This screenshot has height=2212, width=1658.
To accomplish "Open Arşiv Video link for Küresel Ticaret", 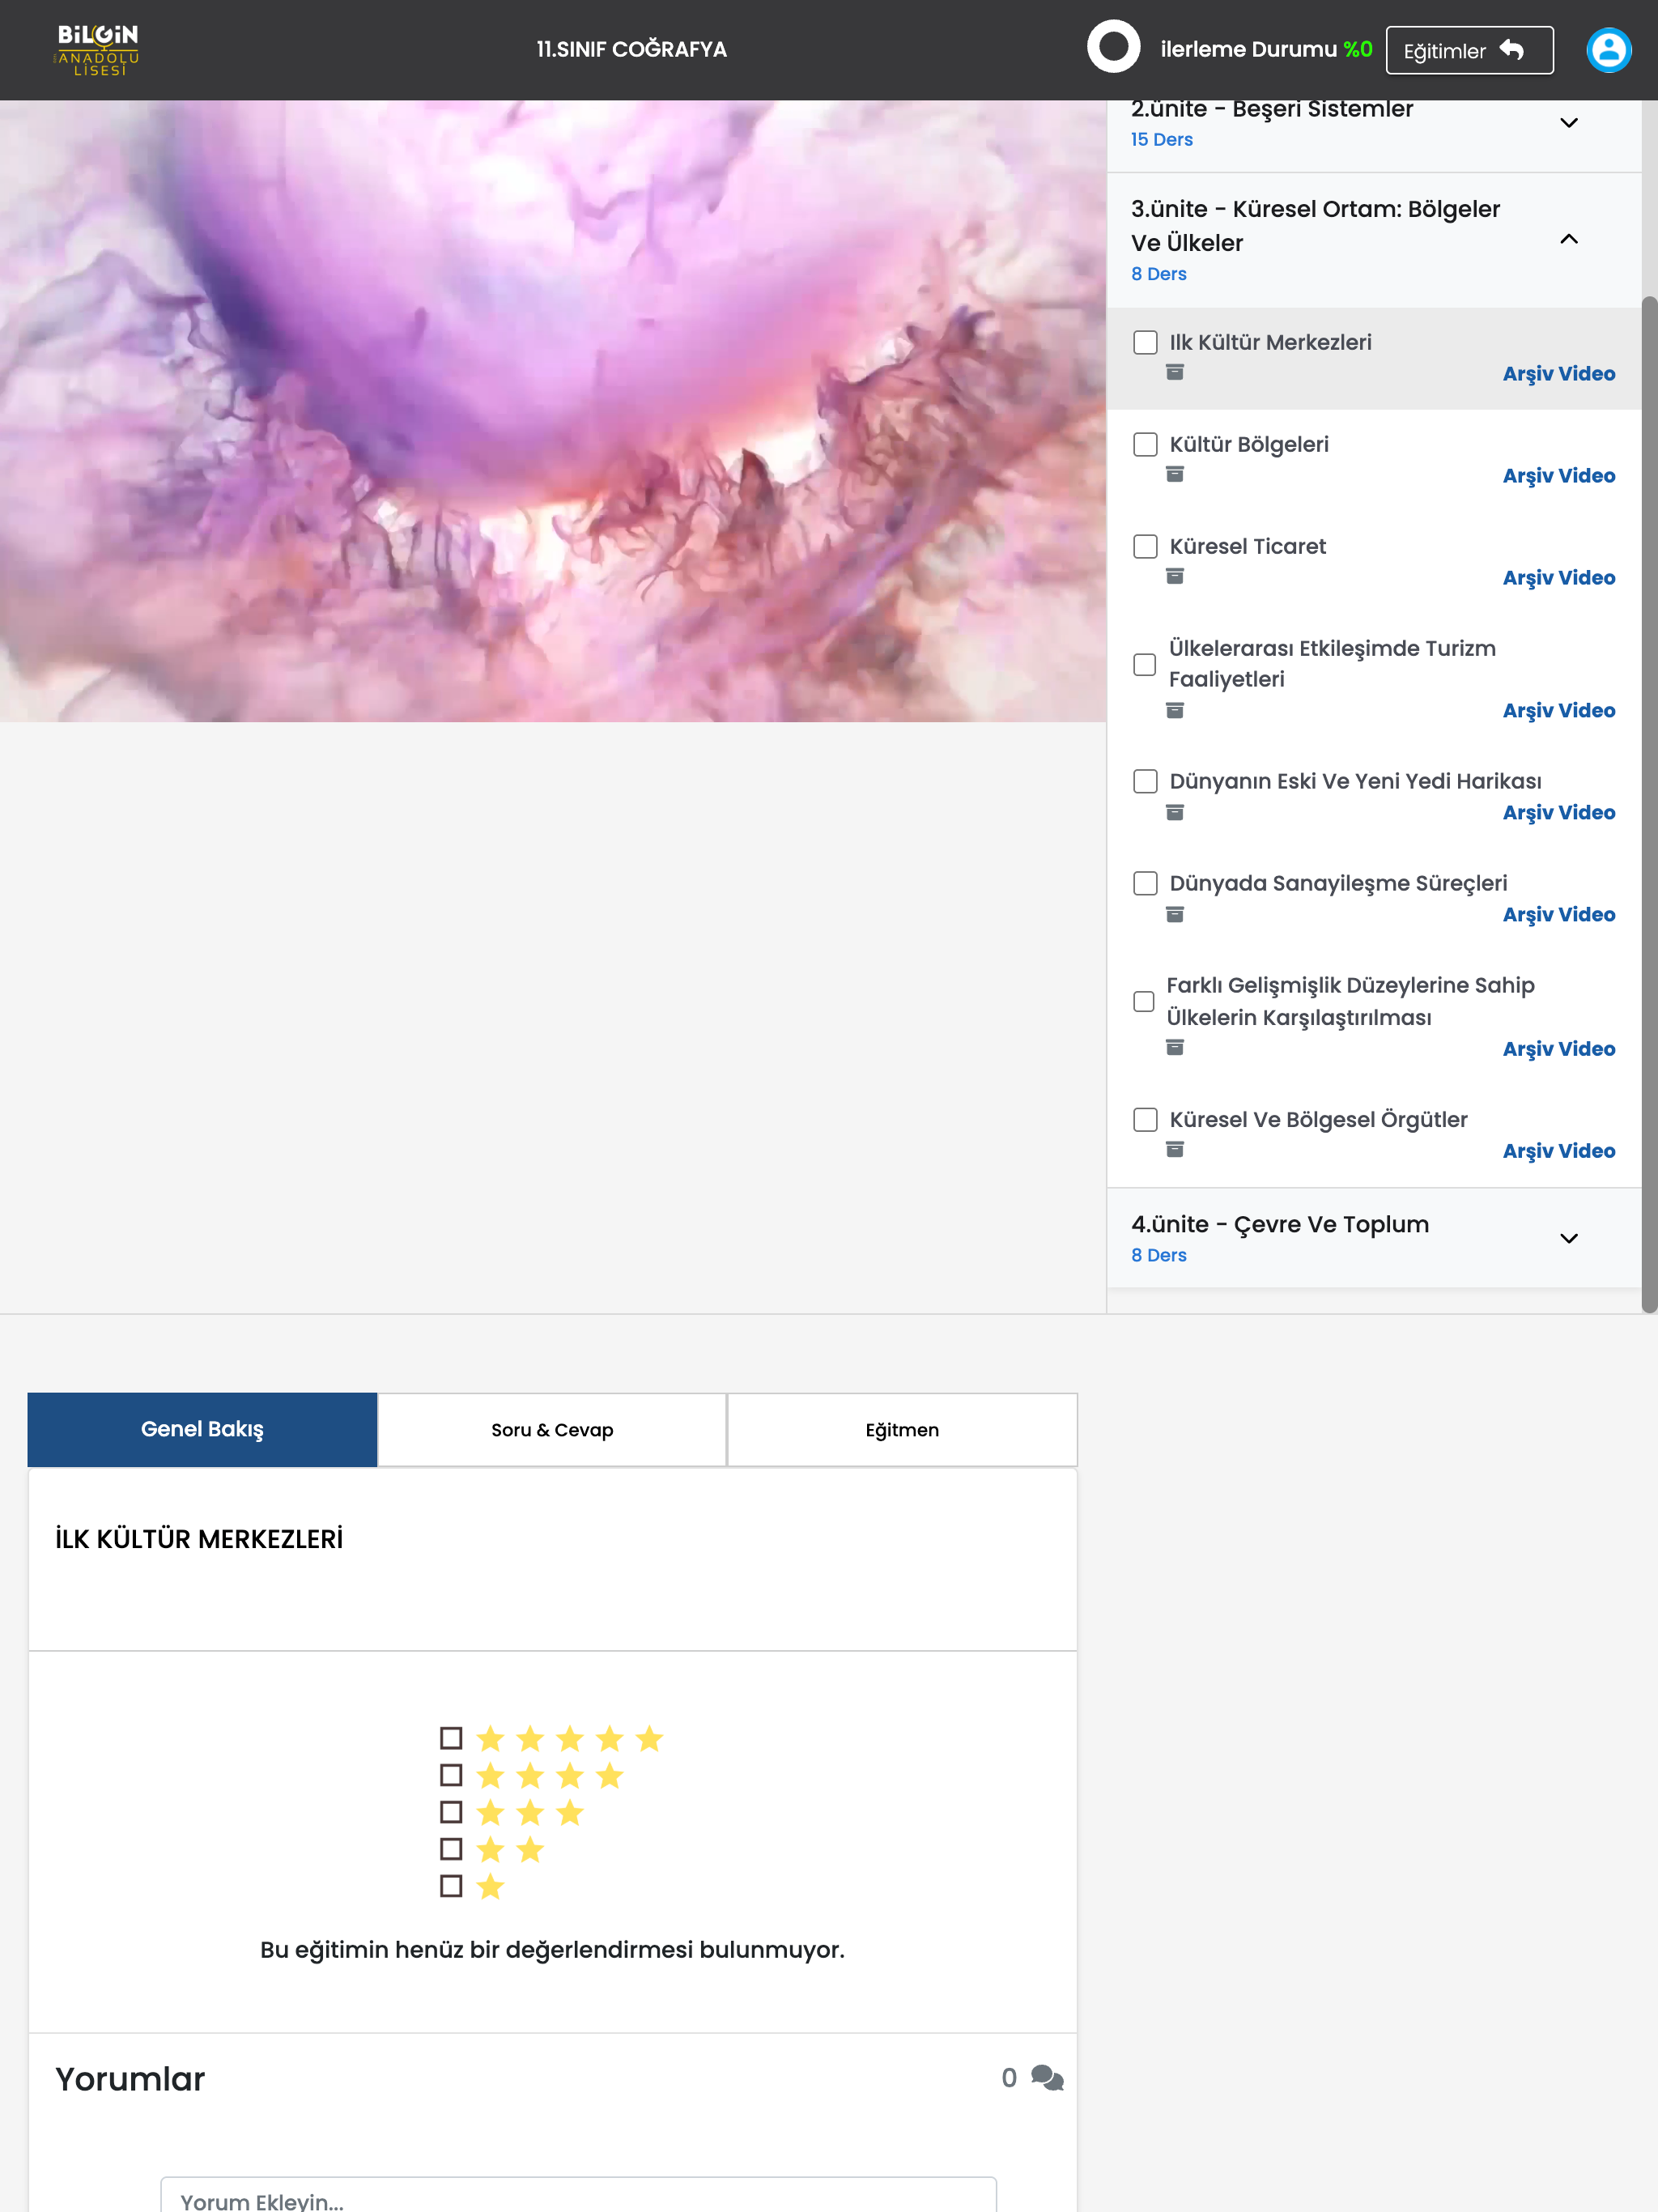I will pyautogui.click(x=1558, y=577).
